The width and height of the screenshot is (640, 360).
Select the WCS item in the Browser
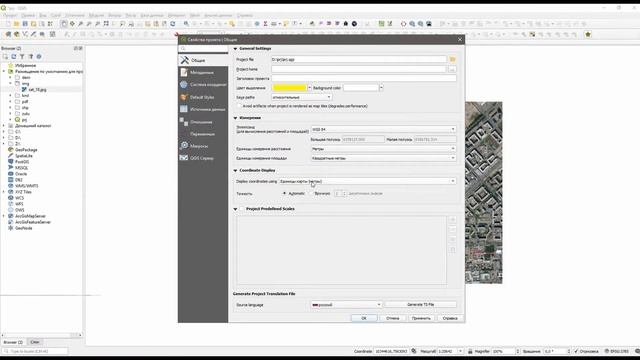20,198
